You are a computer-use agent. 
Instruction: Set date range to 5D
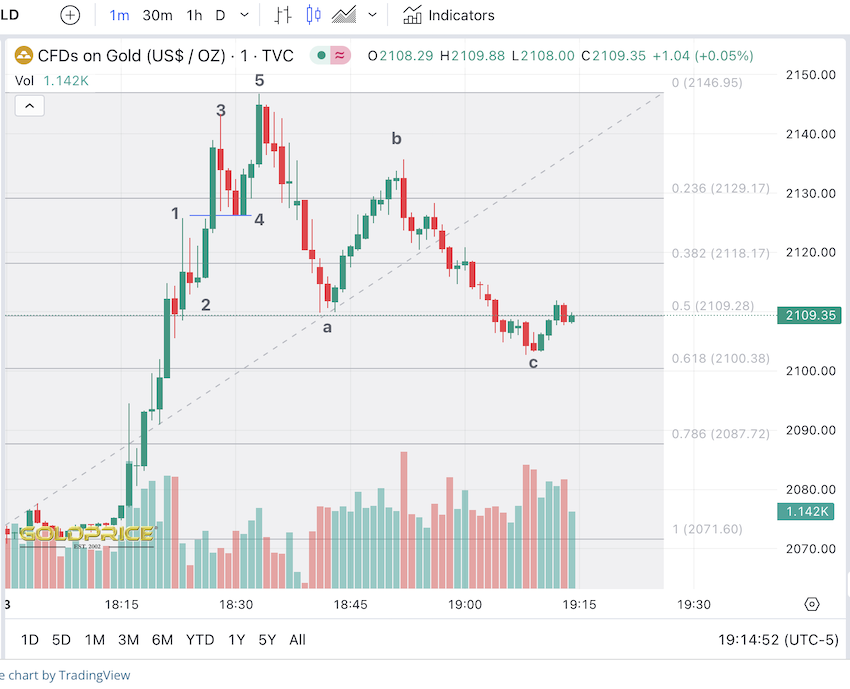point(61,639)
